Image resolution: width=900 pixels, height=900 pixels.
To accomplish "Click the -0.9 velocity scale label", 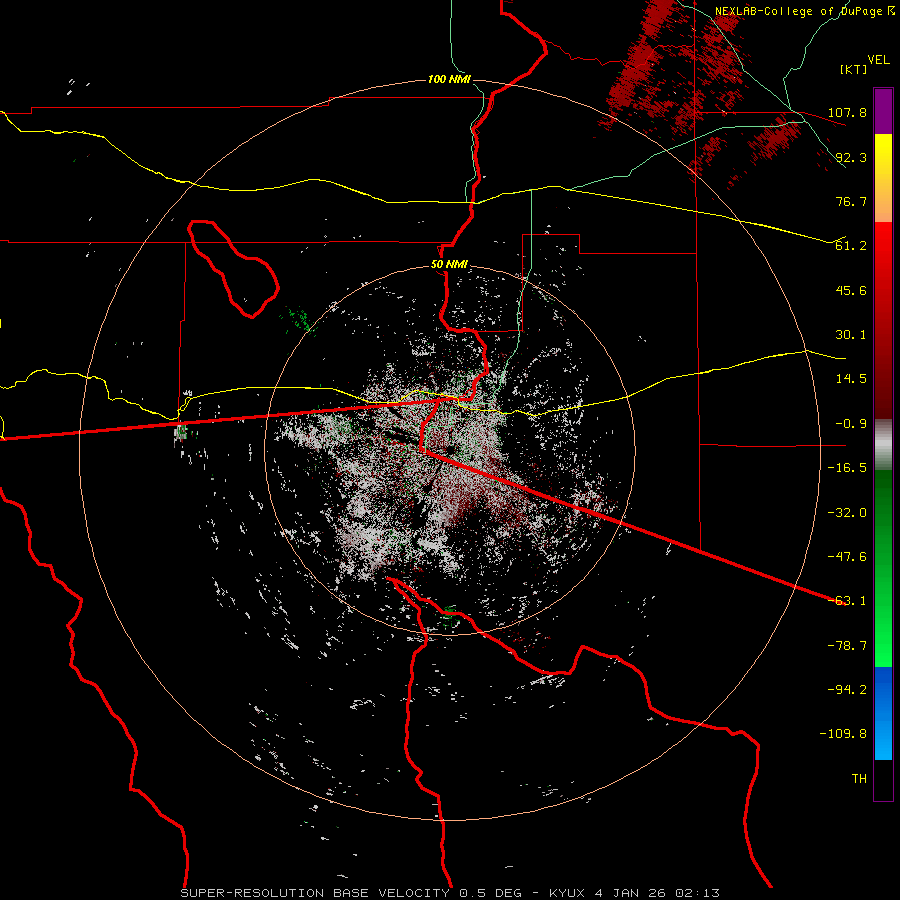I will point(851,424).
